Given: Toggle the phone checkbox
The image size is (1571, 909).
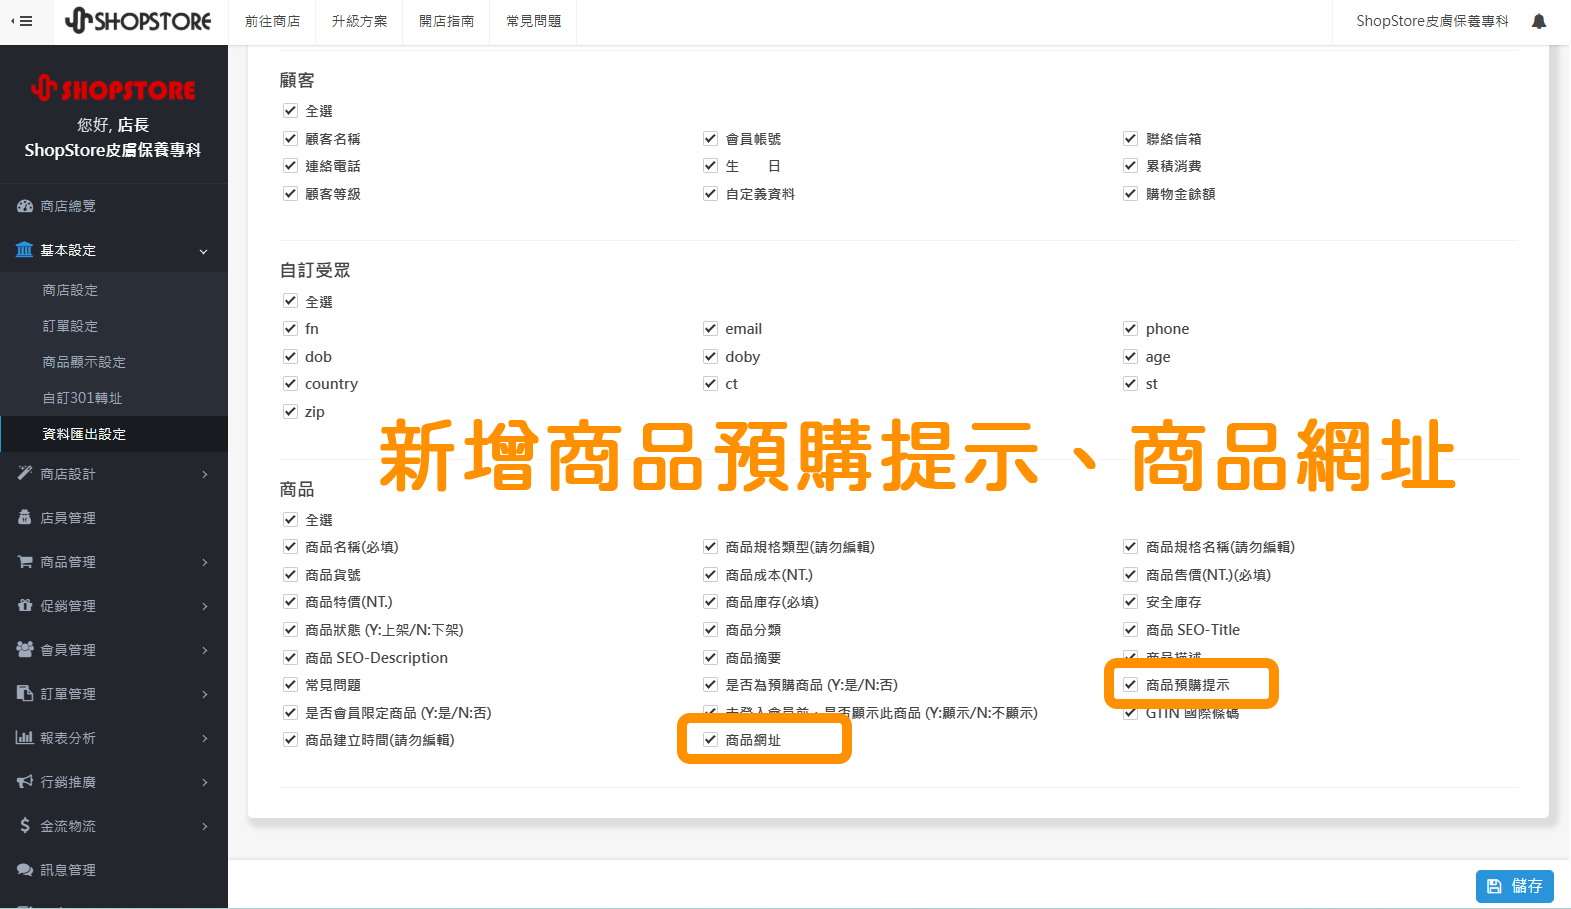Looking at the screenshot, I should (1130, 329).
